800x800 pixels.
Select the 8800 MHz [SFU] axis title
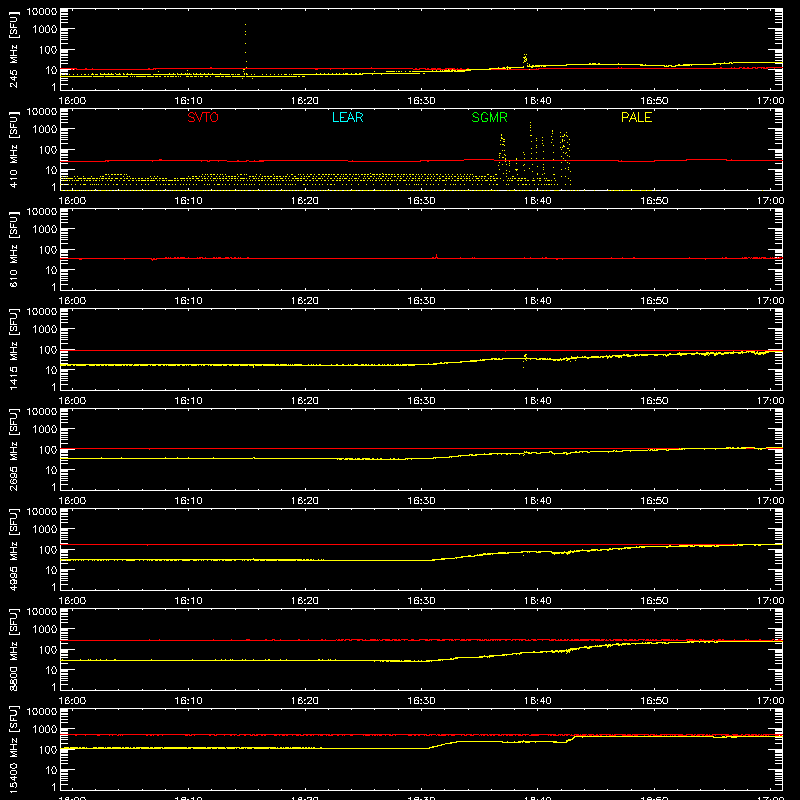(x=14, y=649)
